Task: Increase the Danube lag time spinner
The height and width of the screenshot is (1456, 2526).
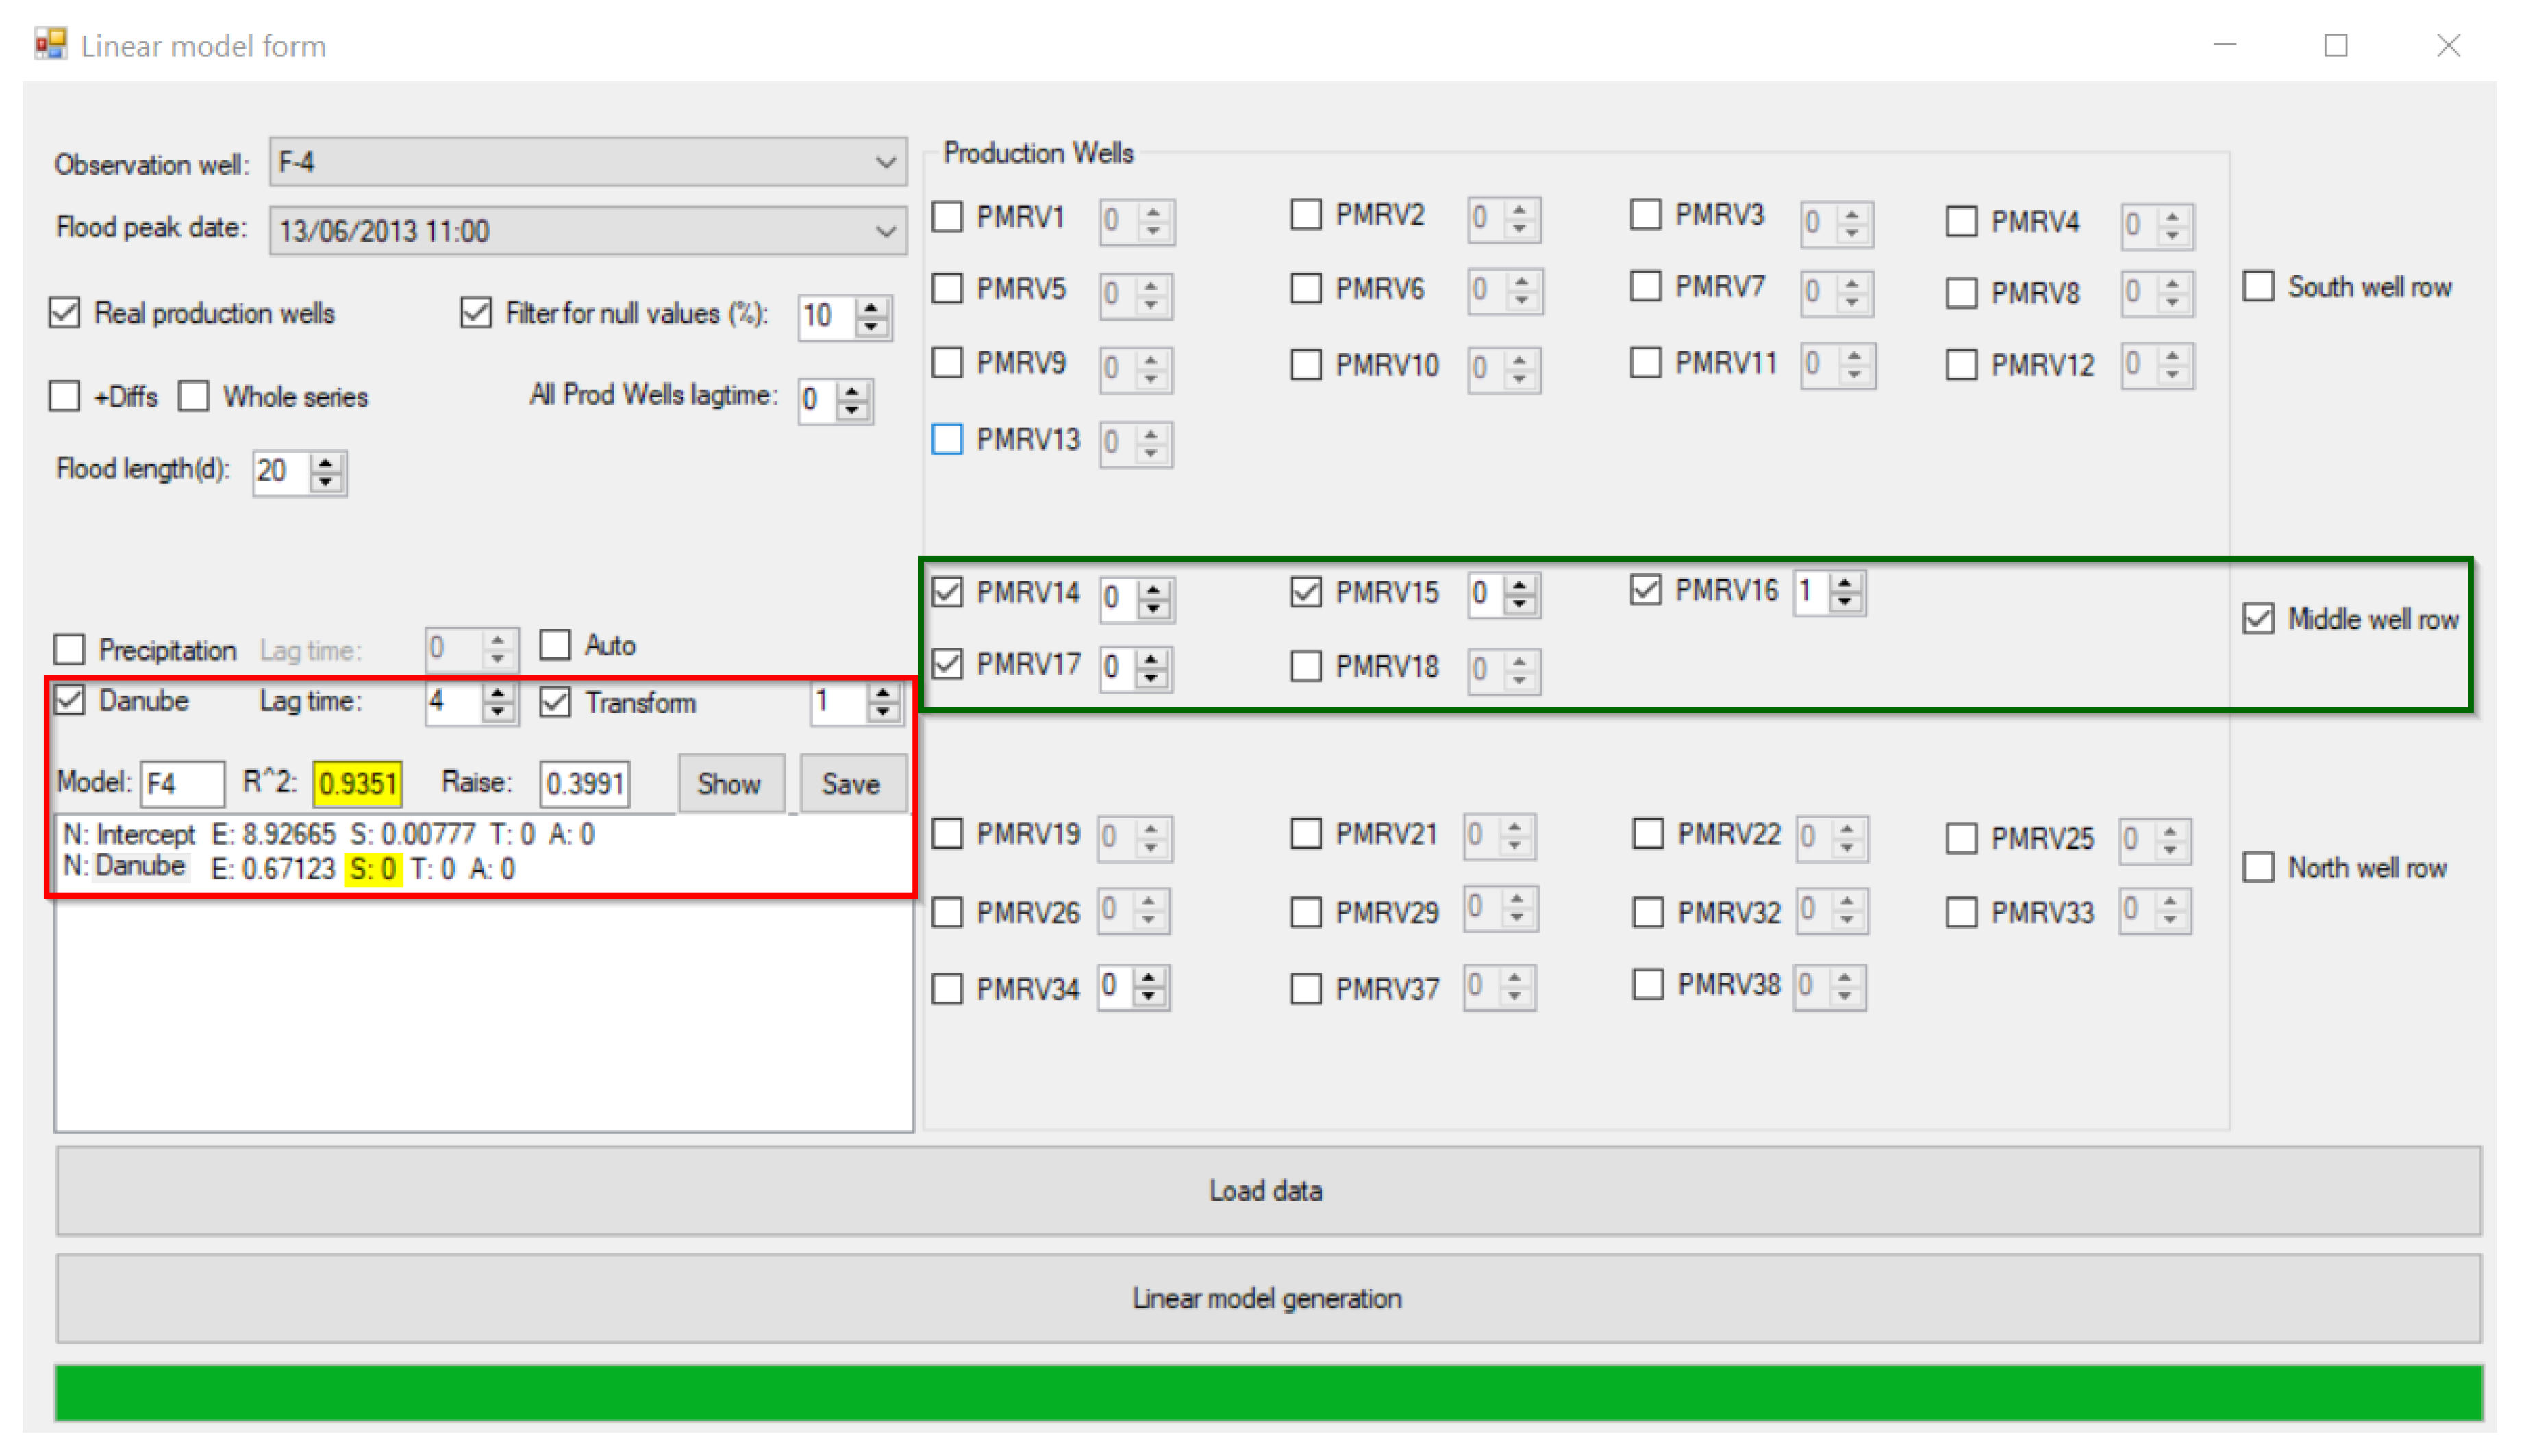Action: [497, 692]
